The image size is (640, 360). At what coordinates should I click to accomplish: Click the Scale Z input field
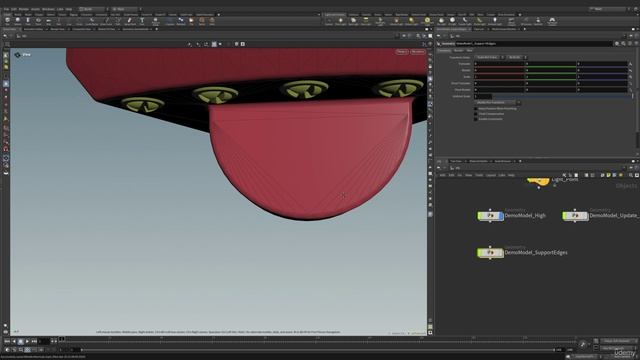[602, 77]
